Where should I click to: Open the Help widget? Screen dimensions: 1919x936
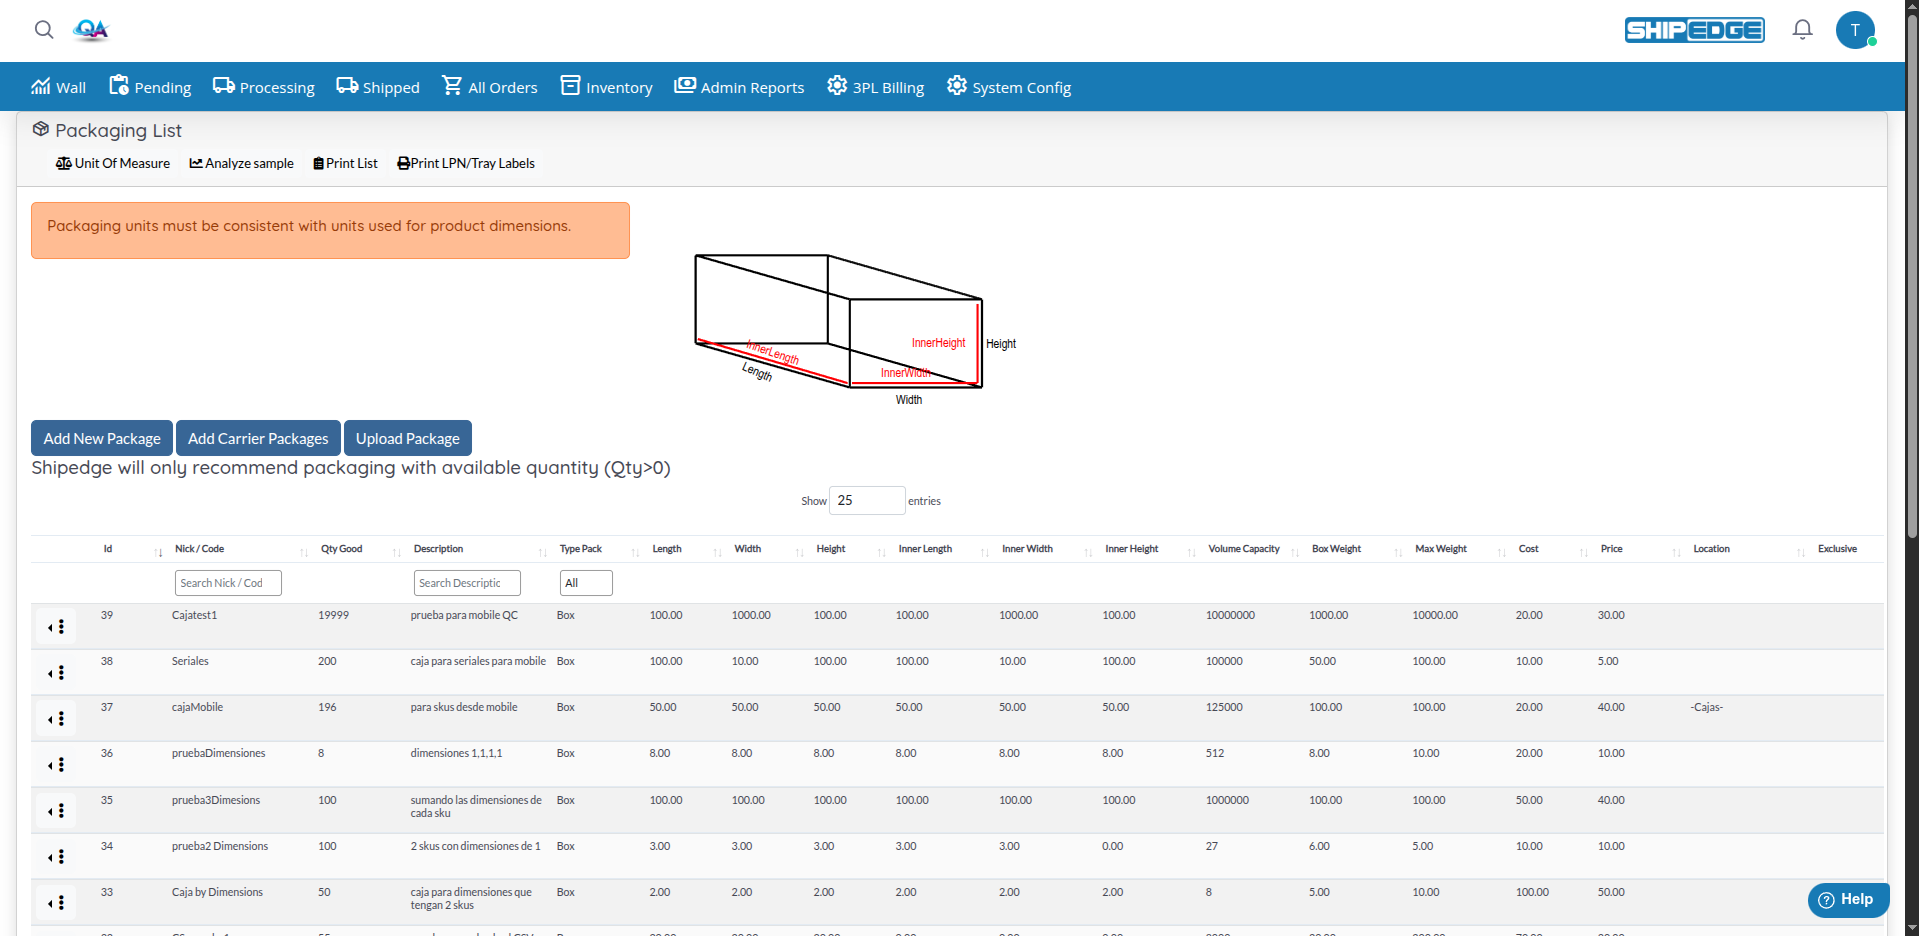(x=1847, y=899)
